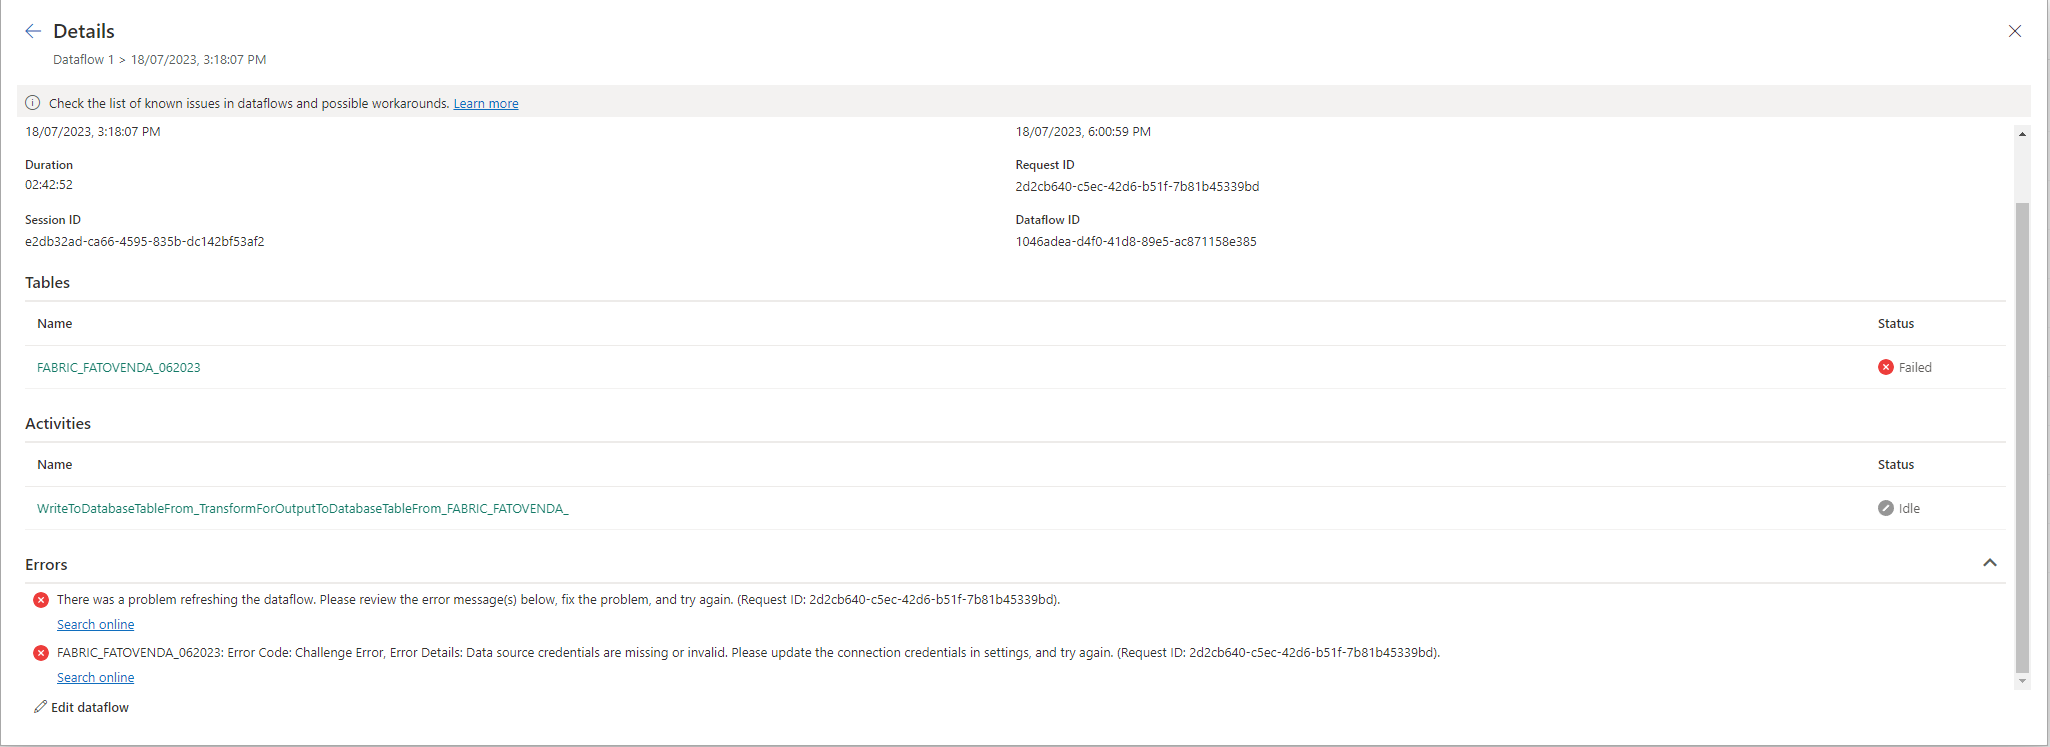
Task: Click the error icon beside 'There was a problem refreshing'
Action: point(41,600)
